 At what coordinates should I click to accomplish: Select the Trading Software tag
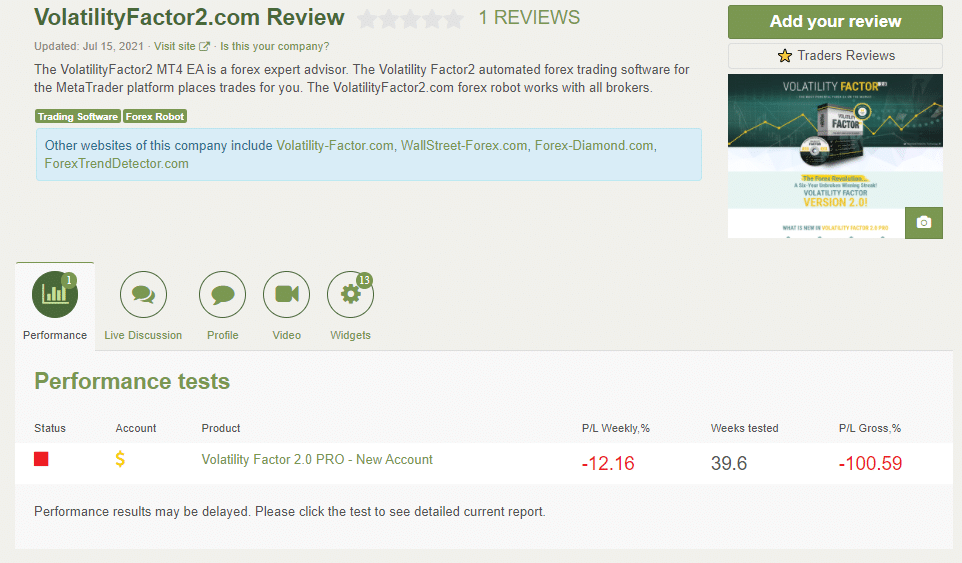pyautogui.click(x=78, y=117)
